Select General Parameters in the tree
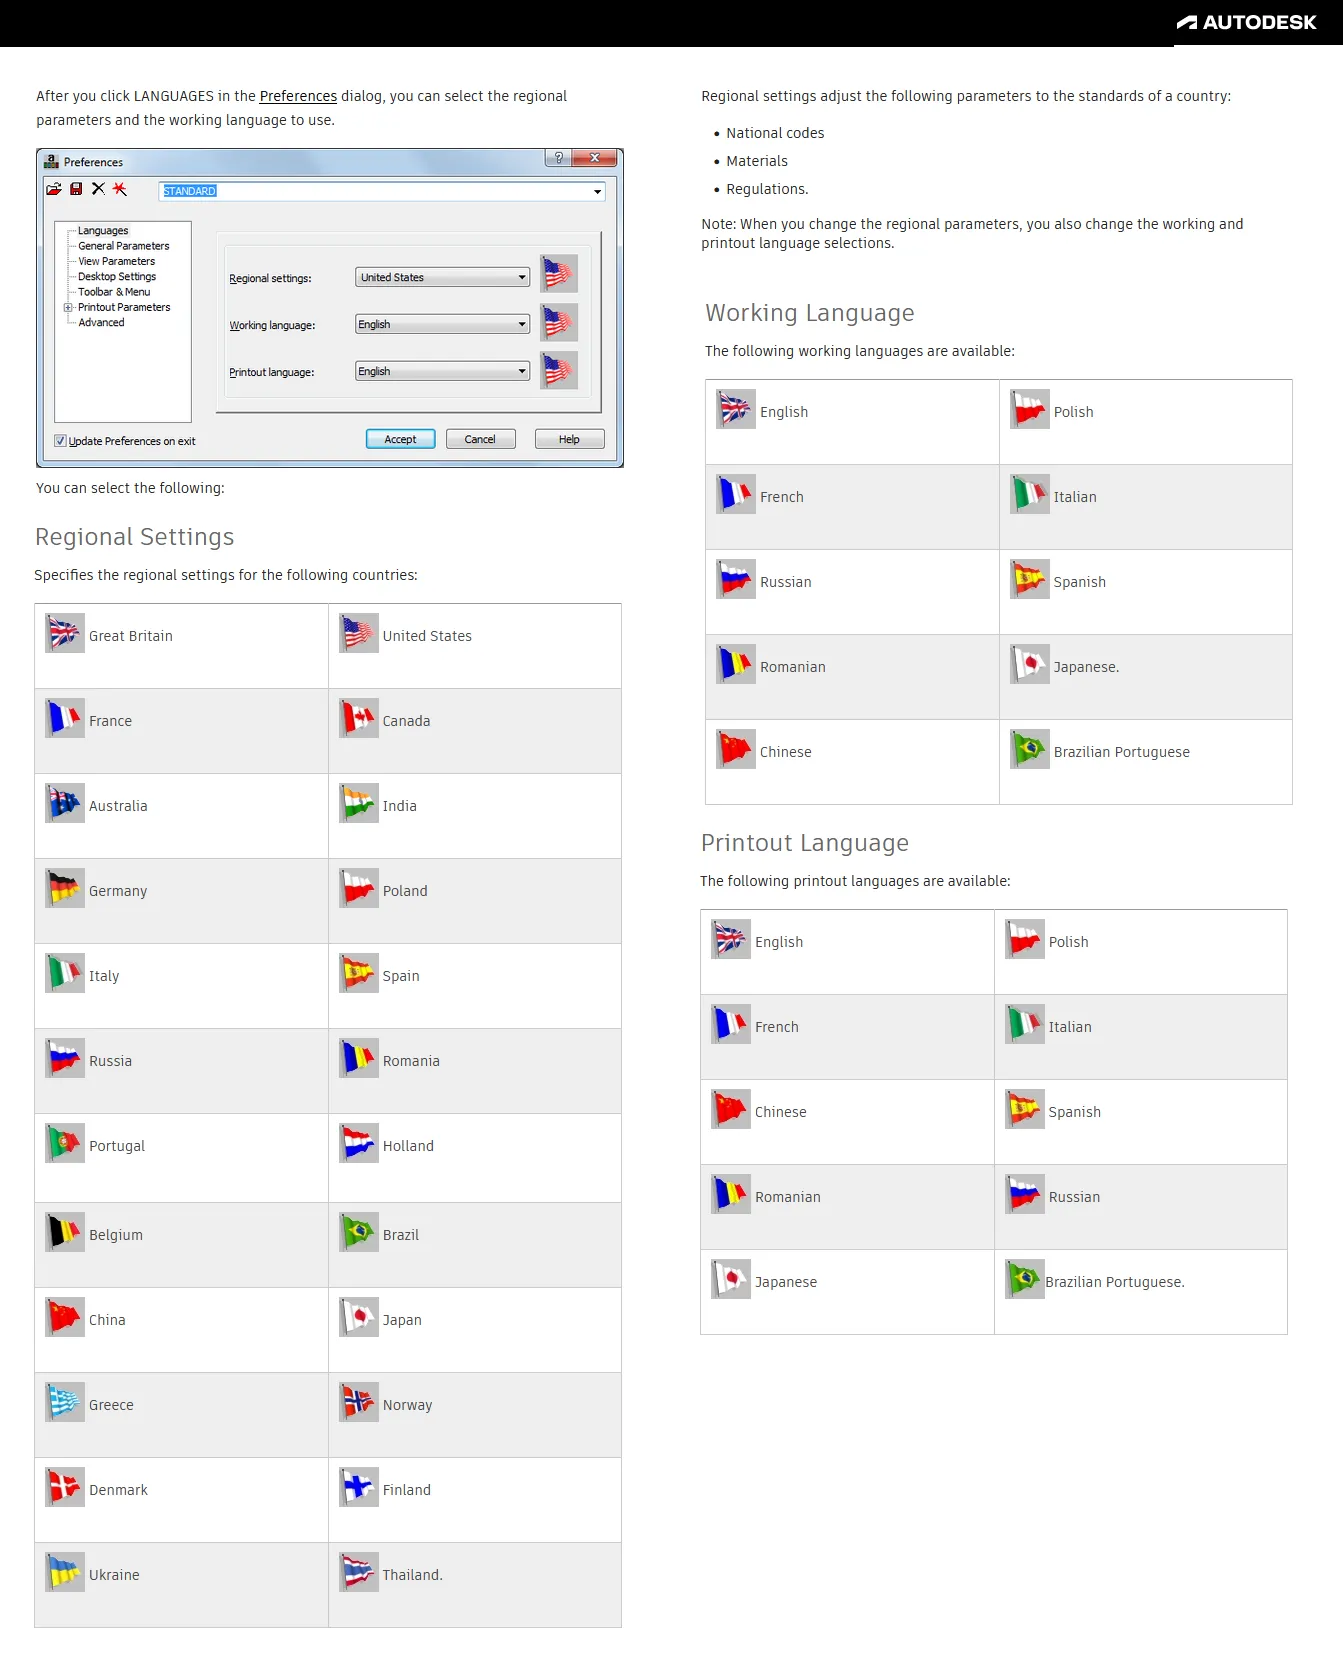 124,246
